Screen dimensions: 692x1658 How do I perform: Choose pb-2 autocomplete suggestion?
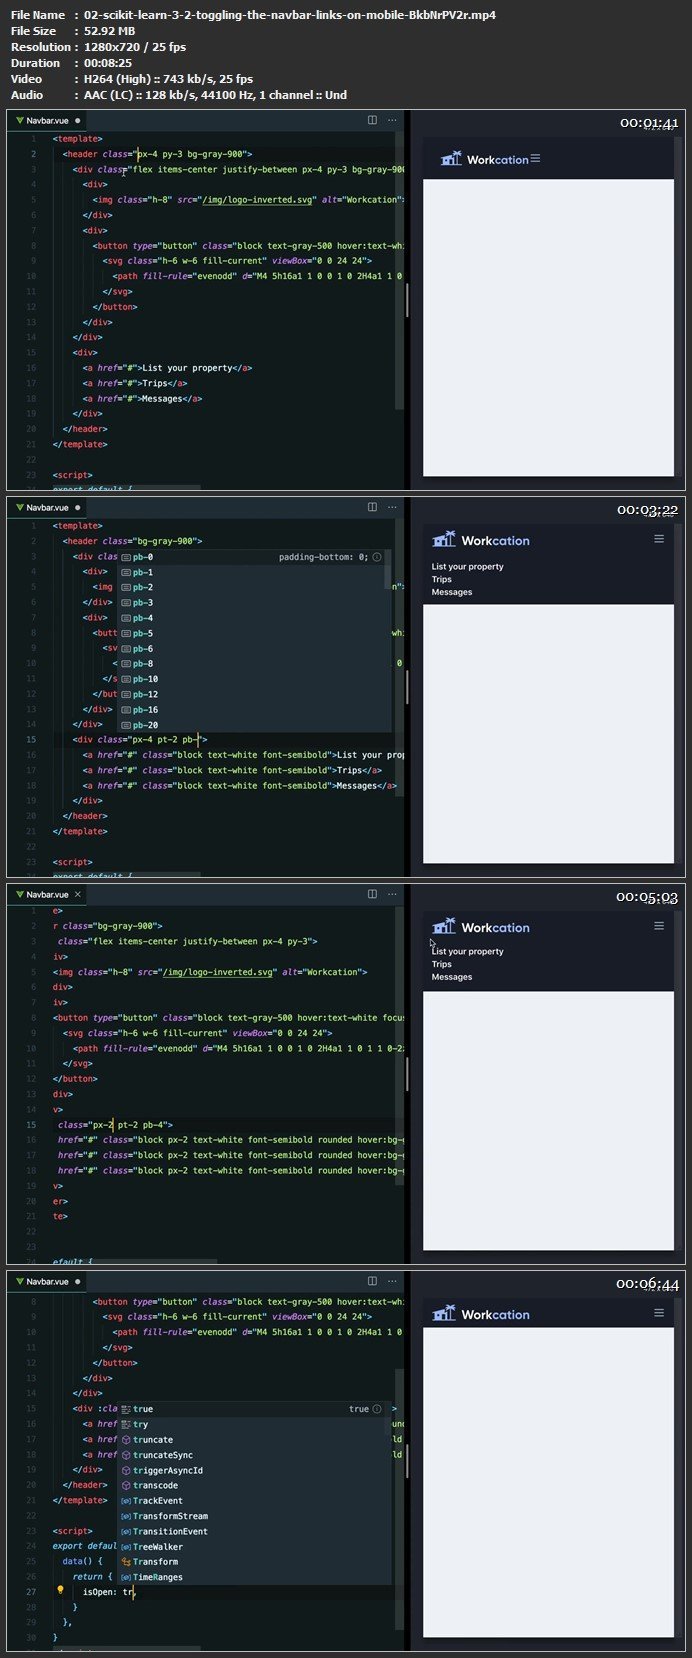(x=252, y=587)
